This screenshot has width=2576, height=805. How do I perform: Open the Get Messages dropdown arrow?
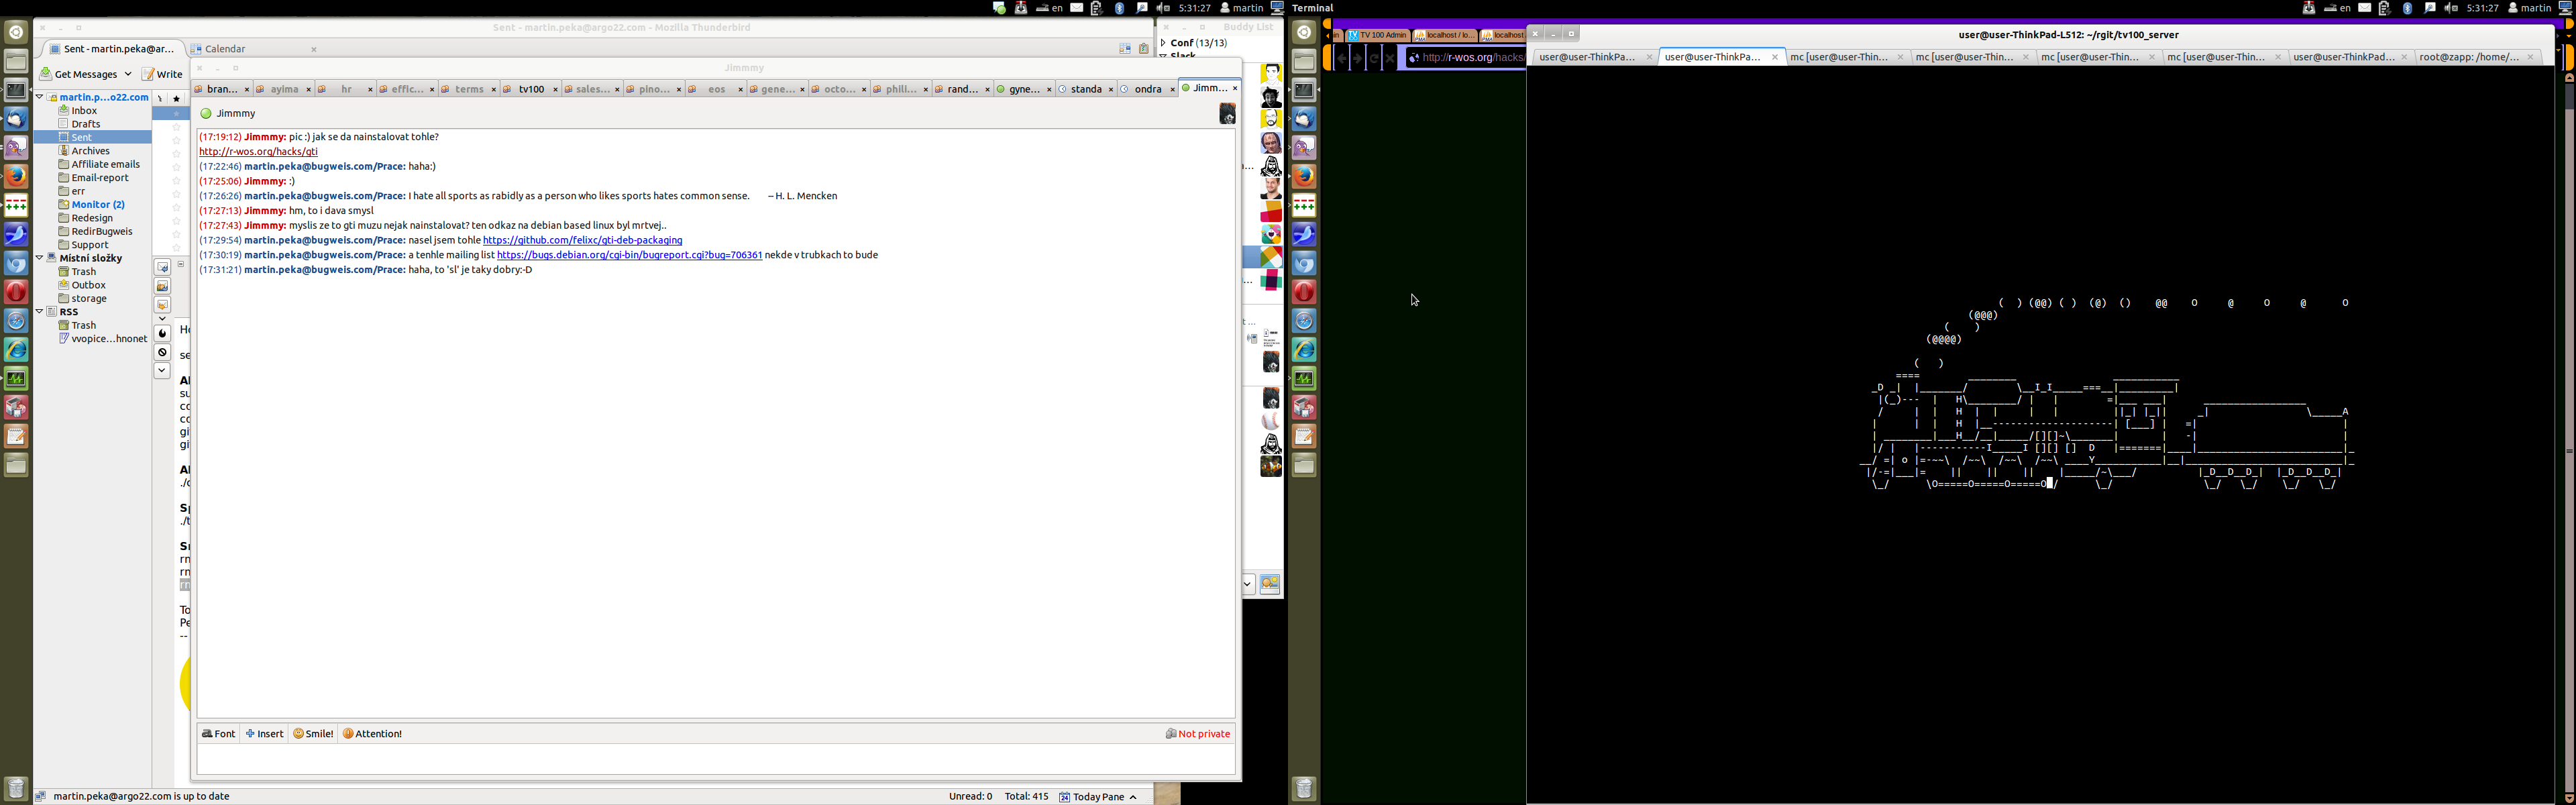(128, 74)
